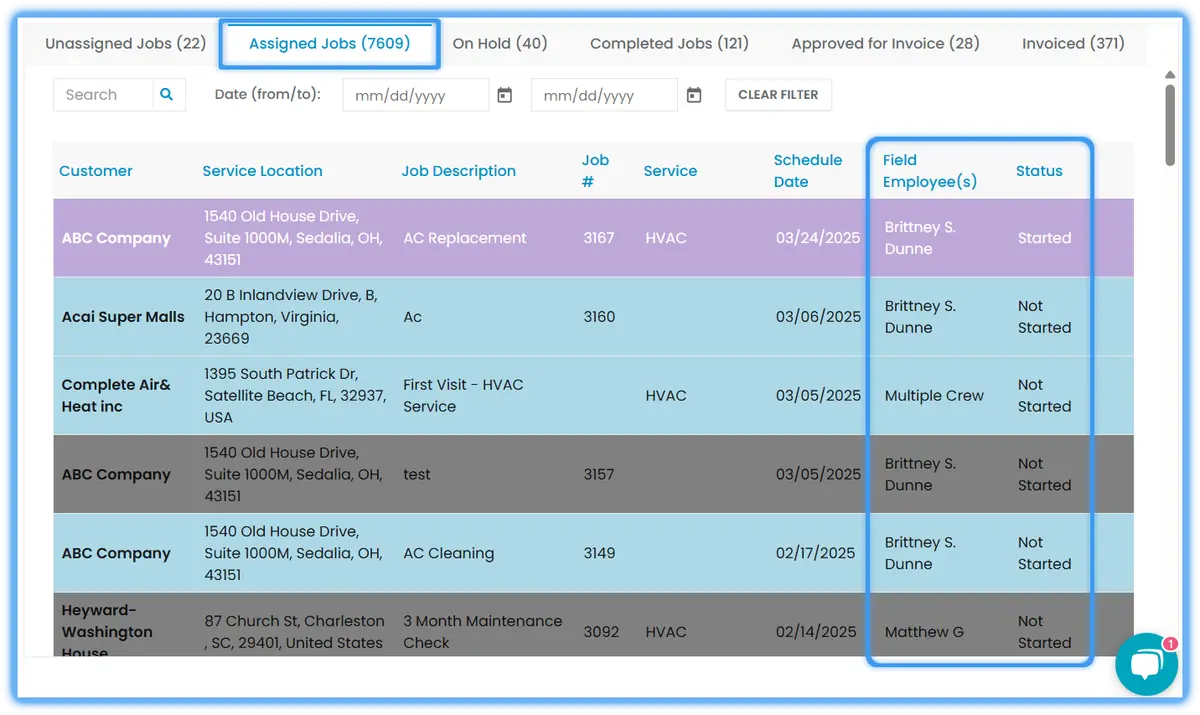Image resolution: width=1200 pixels, height=715 pixels.
Task: Select the Assigned Jobs tab
Action: pyautogui.click(x=329, y=44)
